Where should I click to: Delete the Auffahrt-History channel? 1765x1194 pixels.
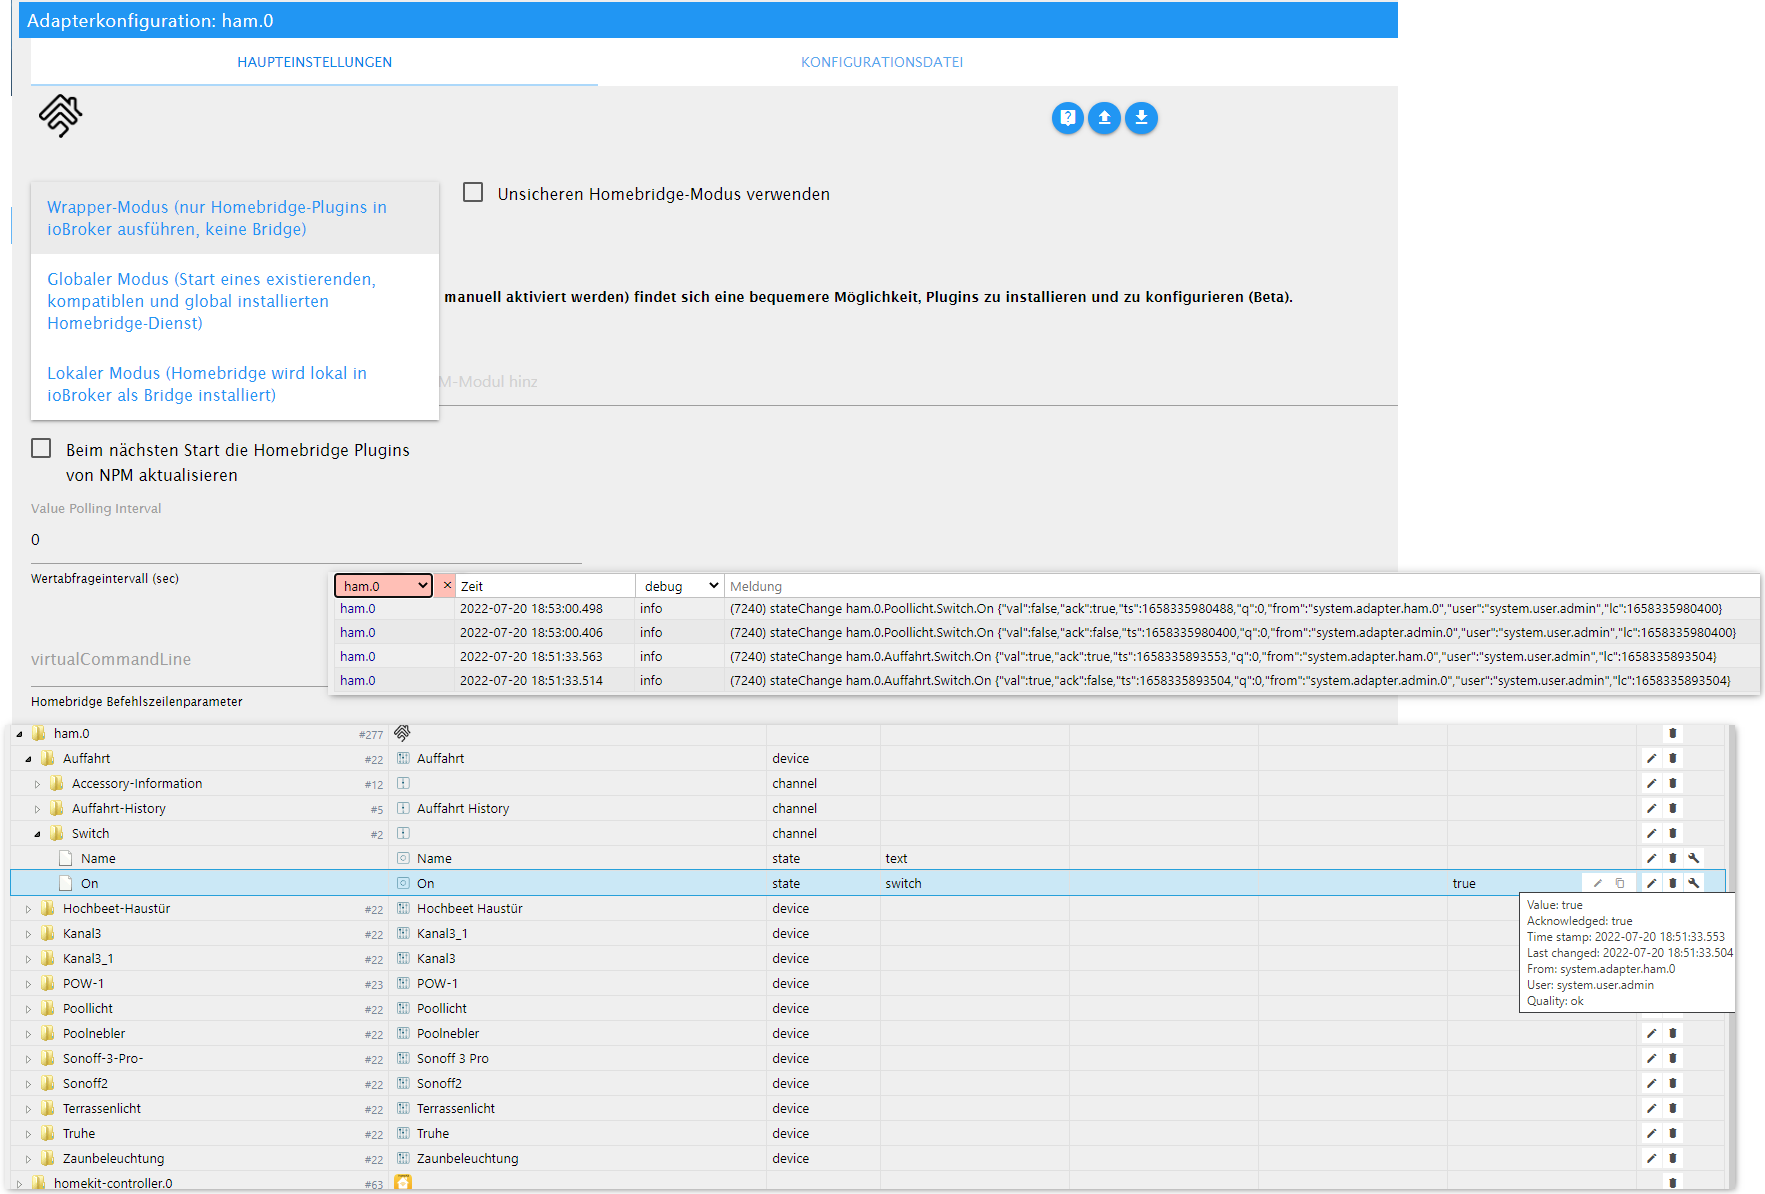tap(1672, 809)
